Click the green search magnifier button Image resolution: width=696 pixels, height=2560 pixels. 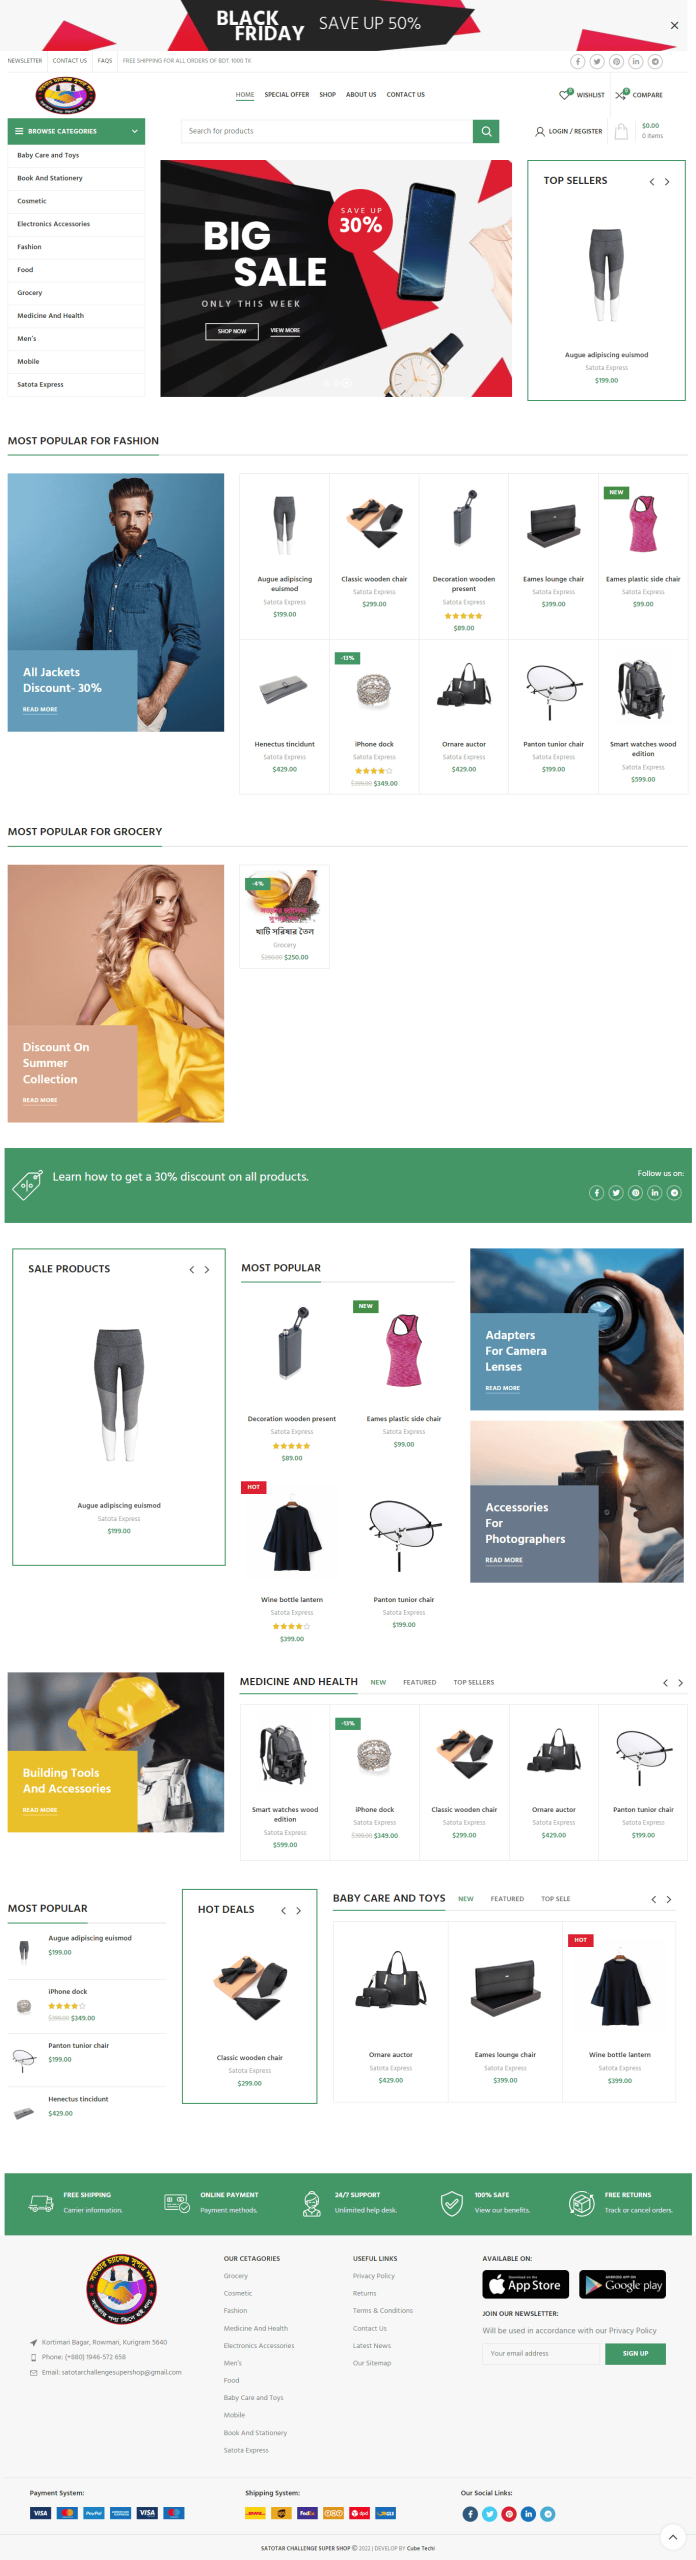pyautogui.click(x=486, y=131)
